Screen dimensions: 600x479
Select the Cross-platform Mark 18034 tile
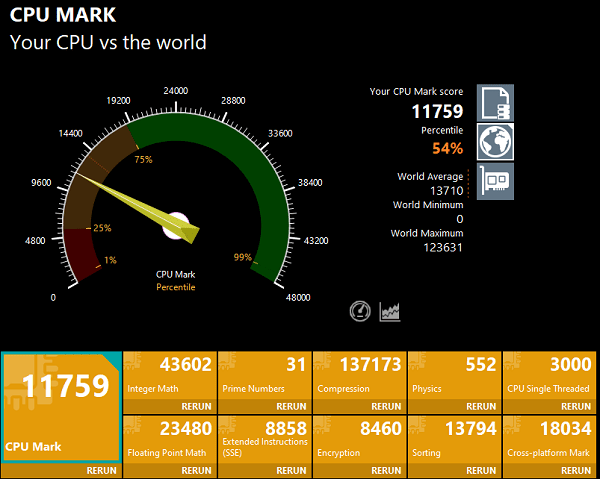[x=549, y=440]
